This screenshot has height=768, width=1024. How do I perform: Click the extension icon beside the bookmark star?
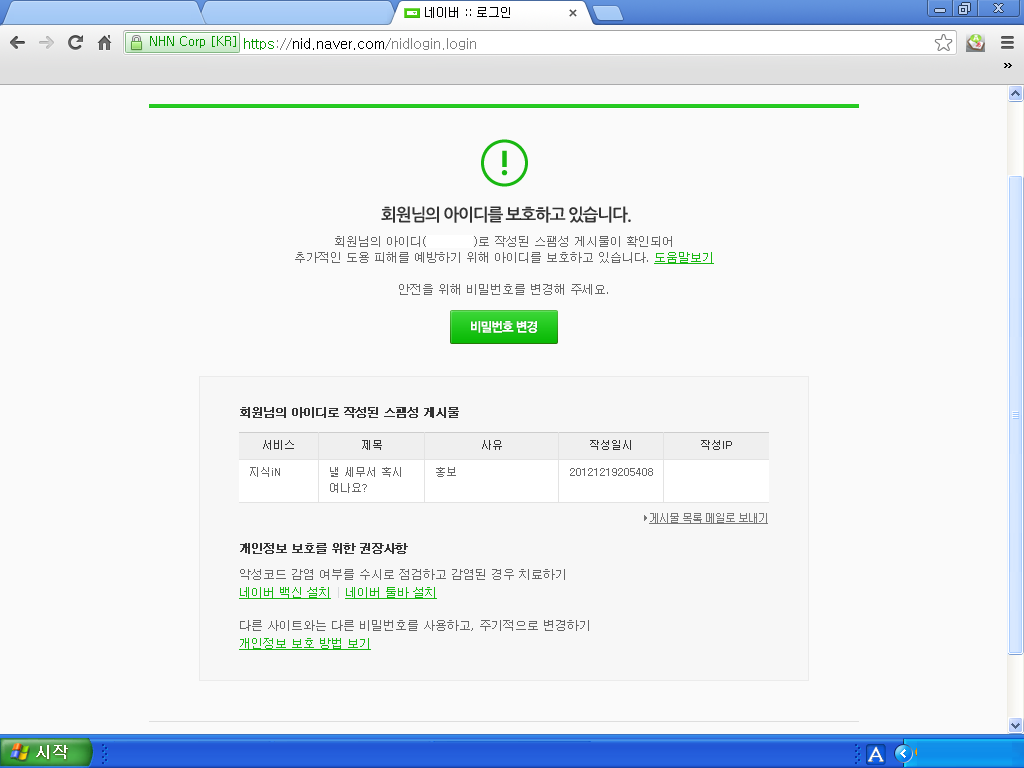[x=976, y=43]
